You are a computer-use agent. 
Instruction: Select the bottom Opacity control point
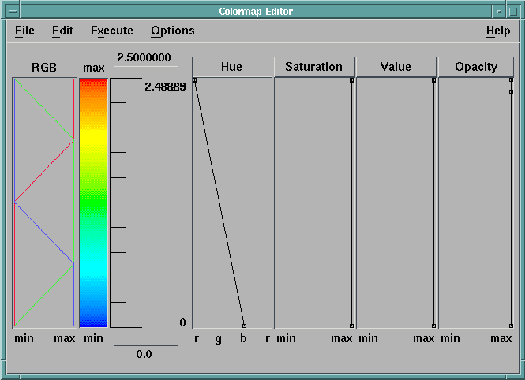pyautogui.click(x=511, y=325)
